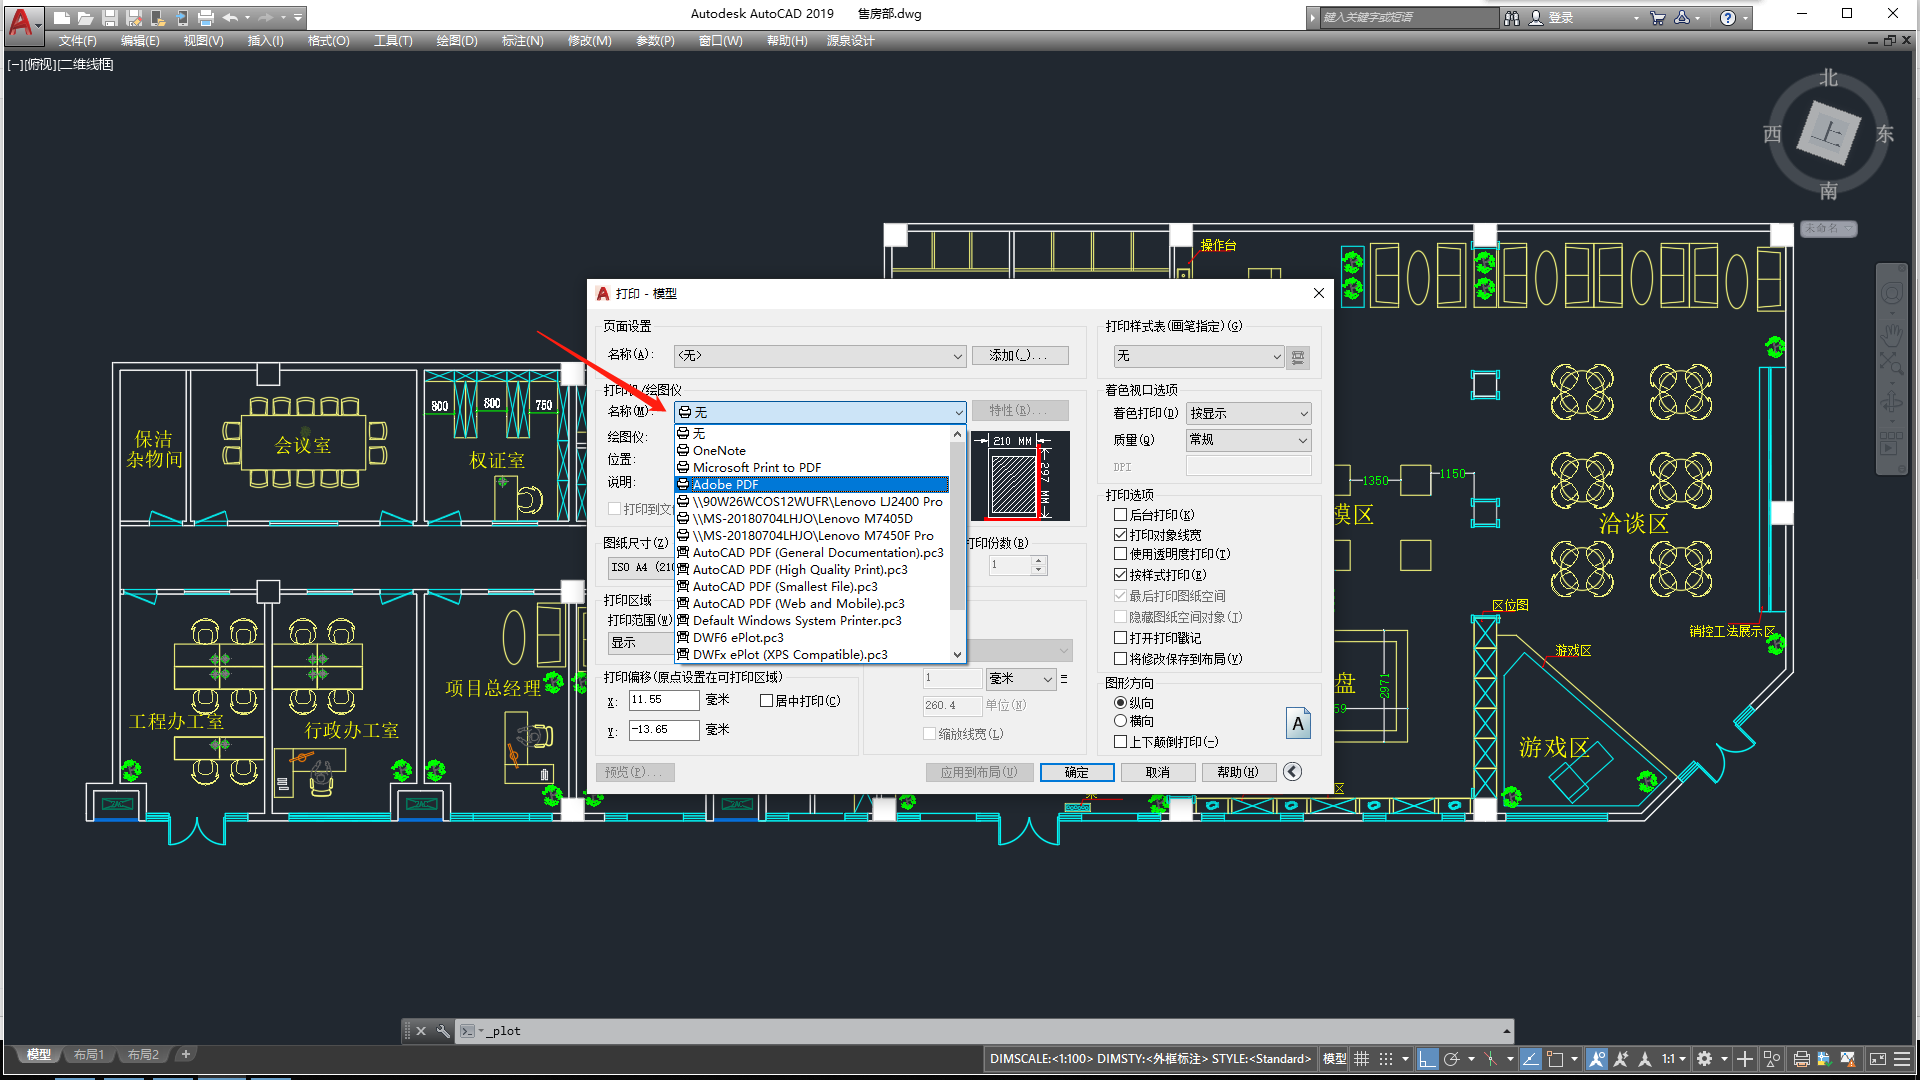Viewport: 1920px width, 1080px height.
Task: Toggle the grid display status bar icon
Action: (1362, 1059)
